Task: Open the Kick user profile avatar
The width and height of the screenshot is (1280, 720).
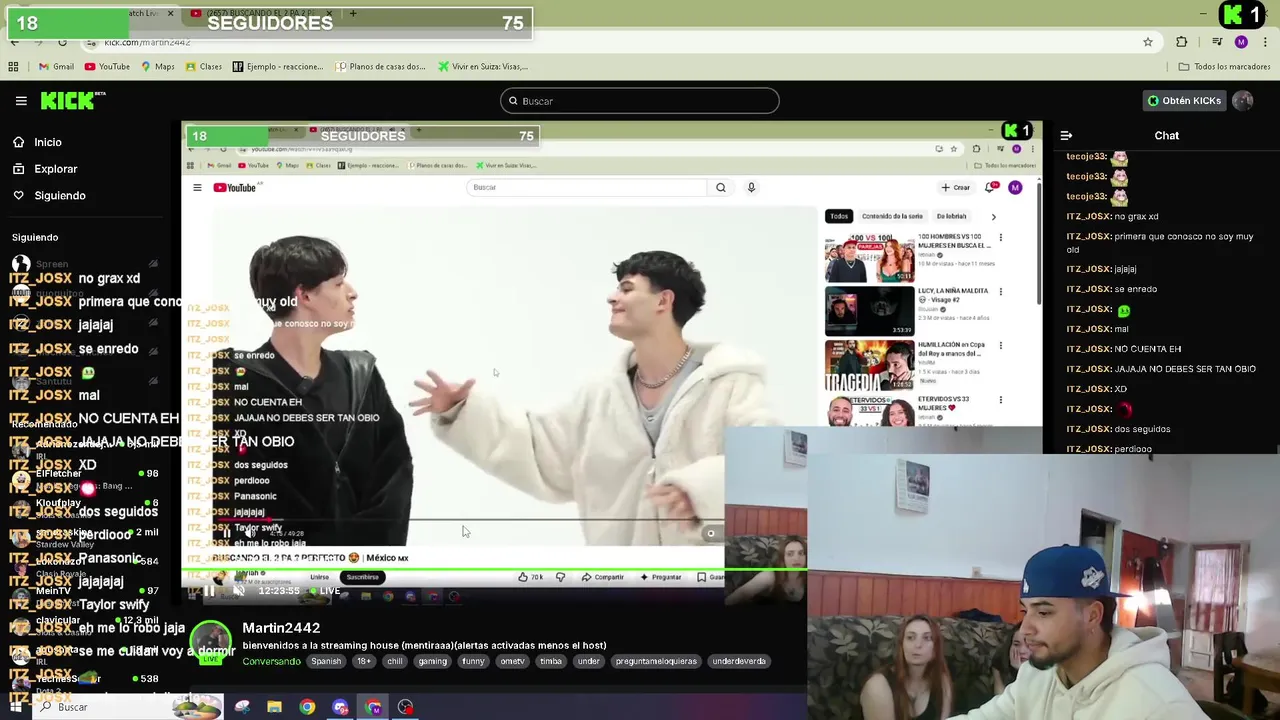Action: [1243, 101]
